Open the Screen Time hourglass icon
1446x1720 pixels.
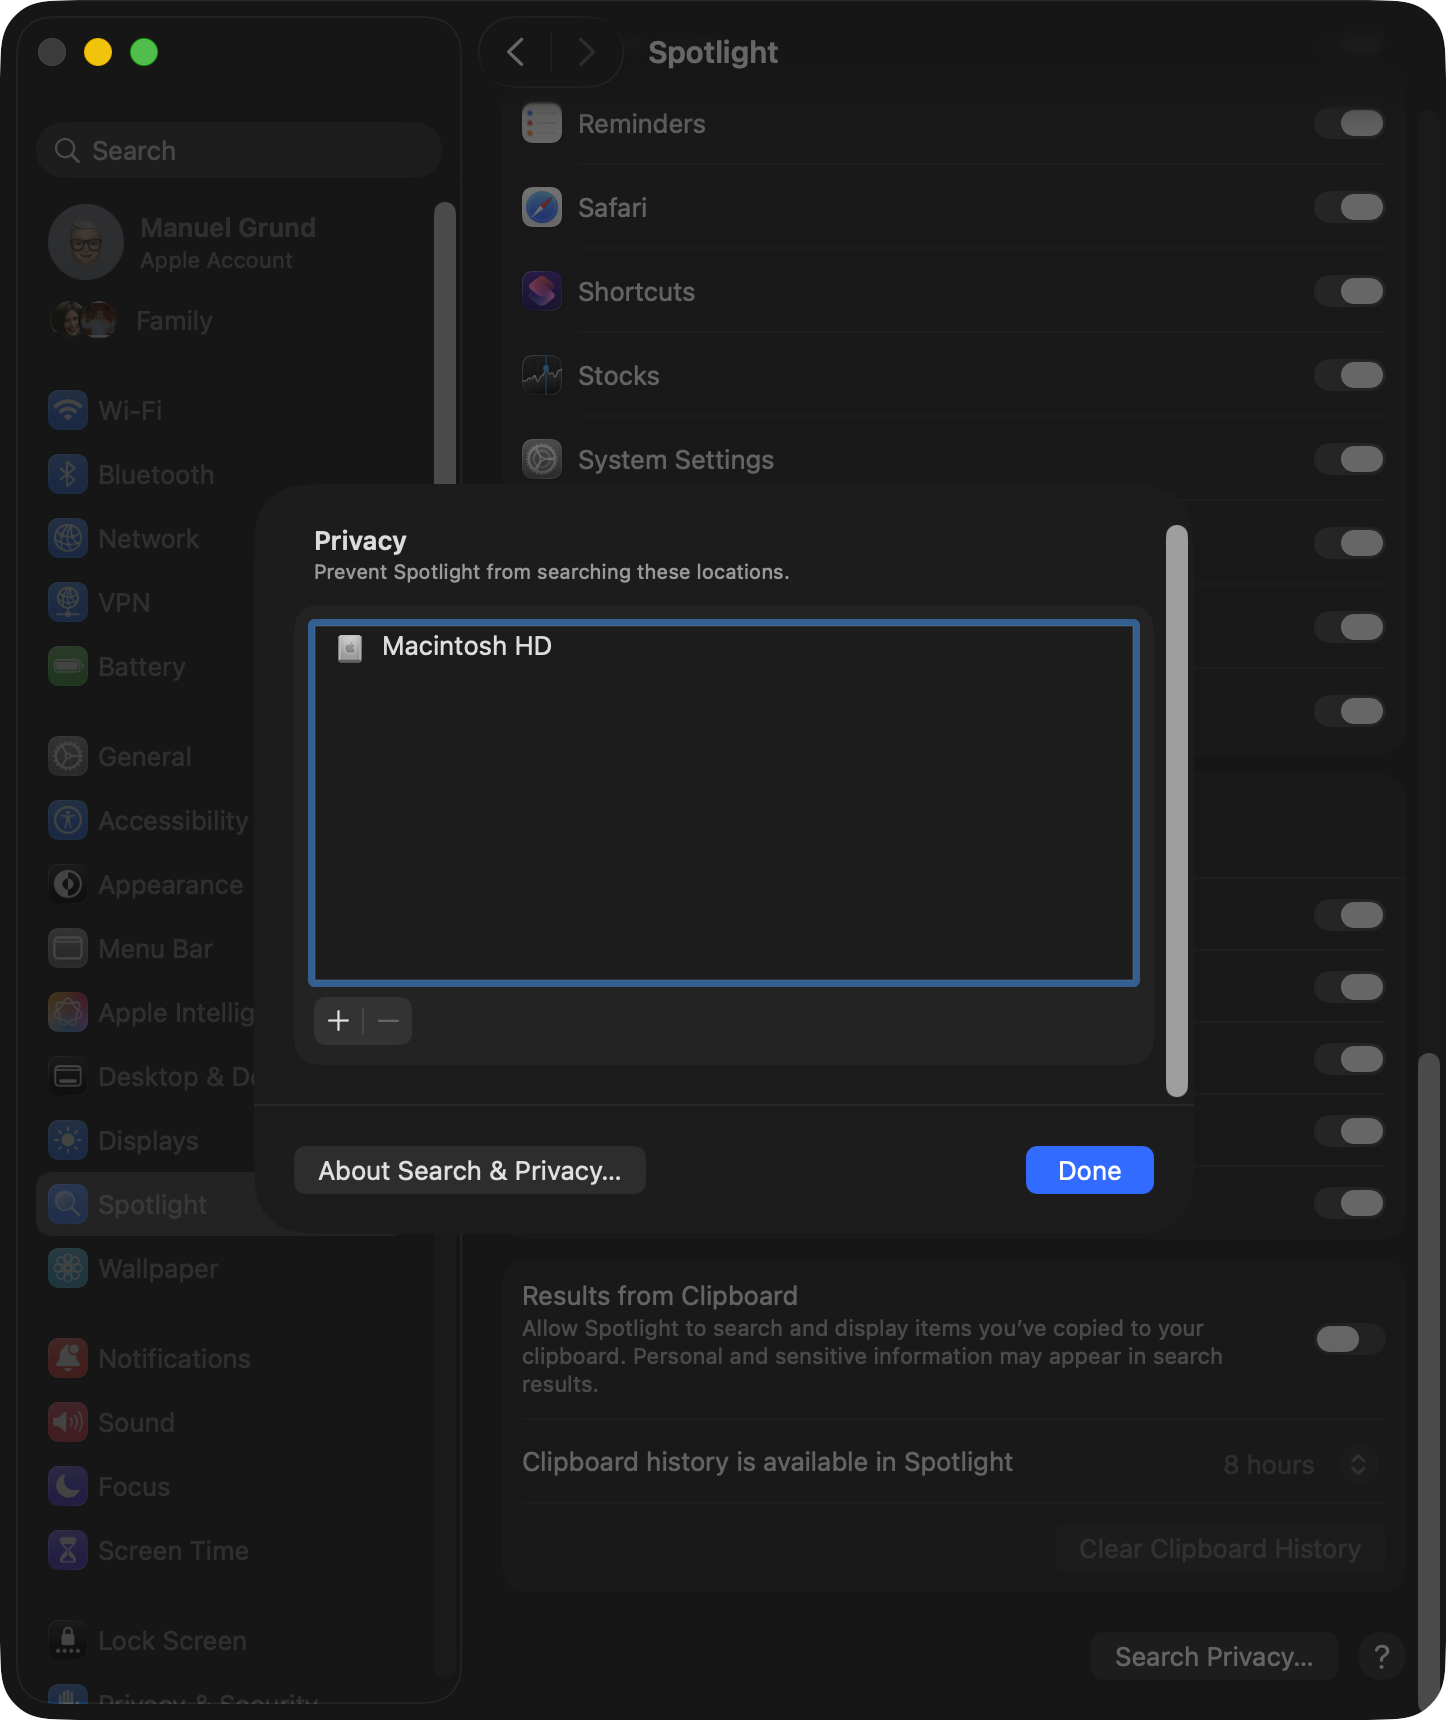(68, 1550)
